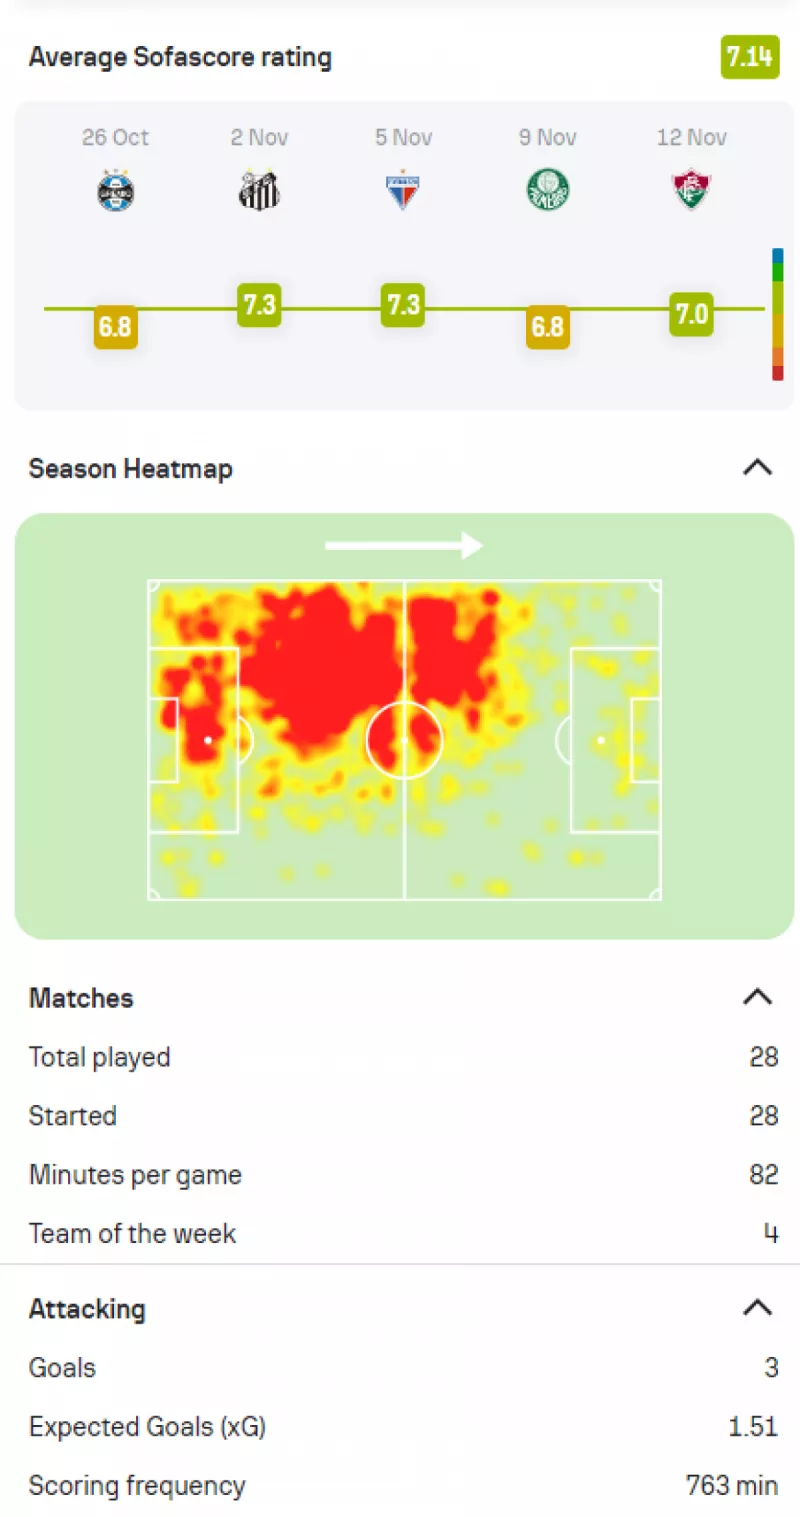The height and width of the screenshot is (1517, 800).
Task: Collapse the Season Heatmap section
Action: [x=758, y=467]
